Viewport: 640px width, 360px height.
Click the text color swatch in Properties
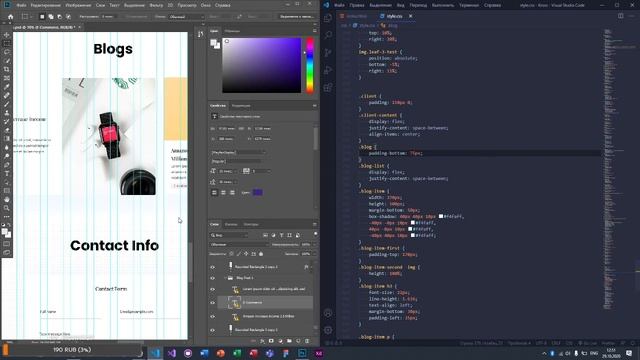tap(258, 192)
